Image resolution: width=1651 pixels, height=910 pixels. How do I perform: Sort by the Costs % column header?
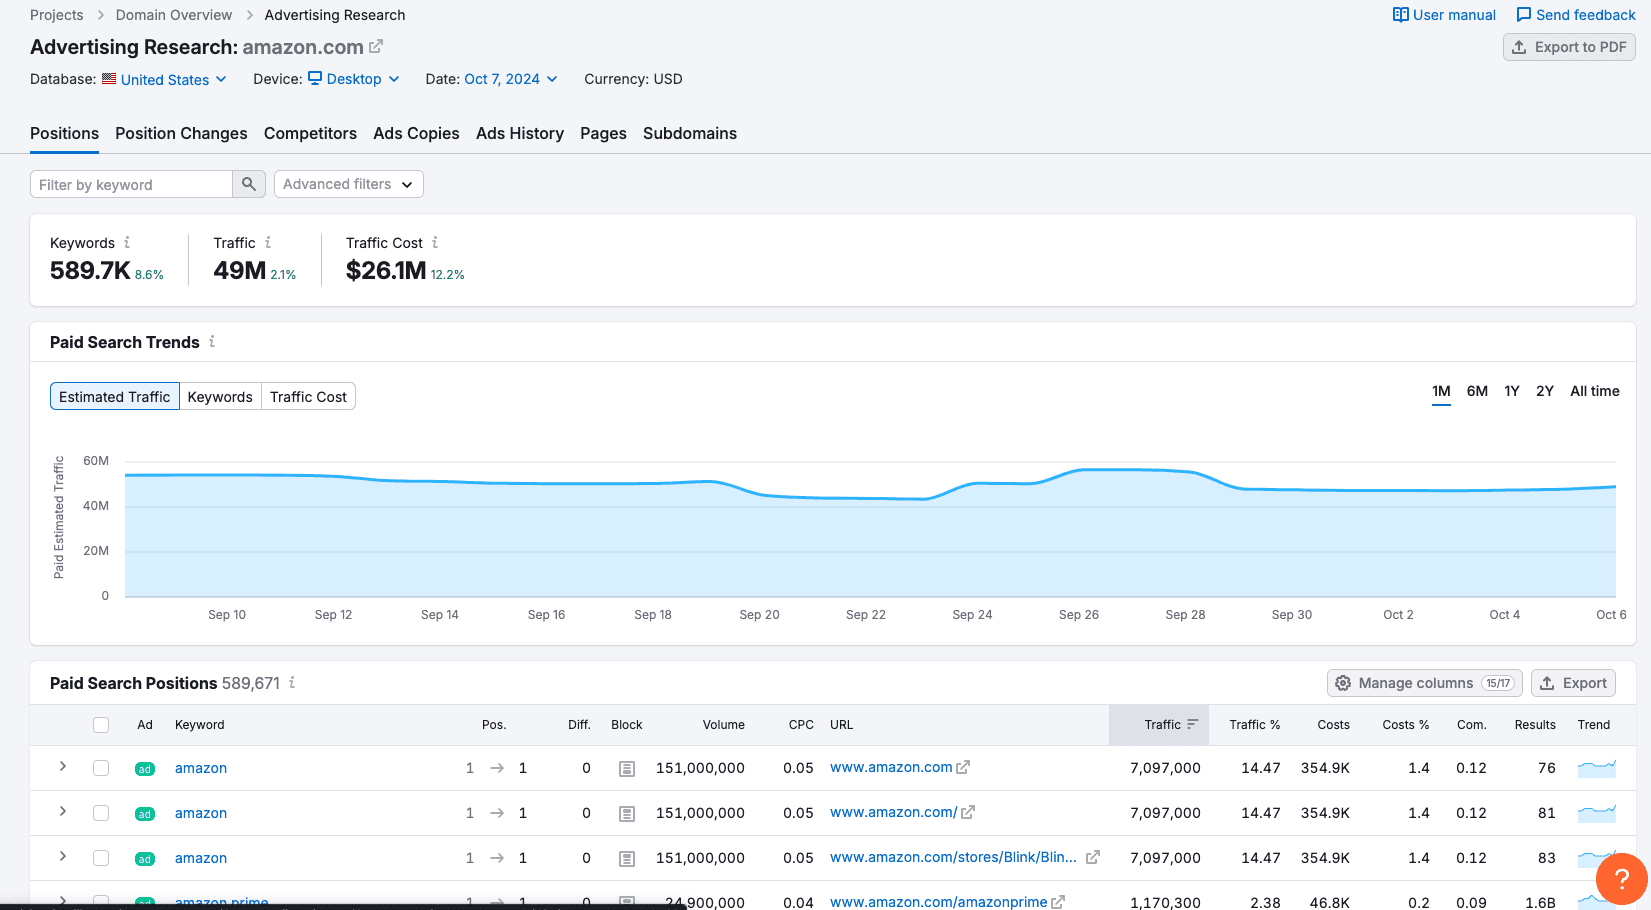point(1405,725)
